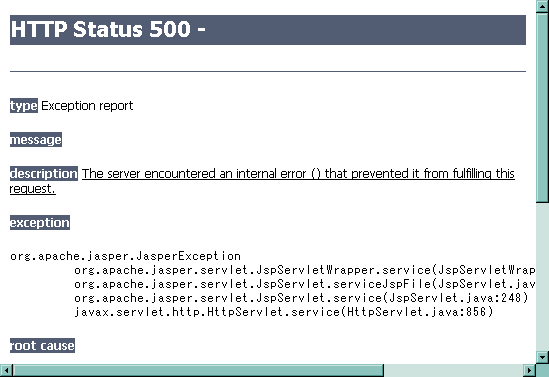Image resolution: width=549 pixels, height=377 pixels.
Task: Click the horizontal scrollbar right arrow
Action: coord(529,370)
